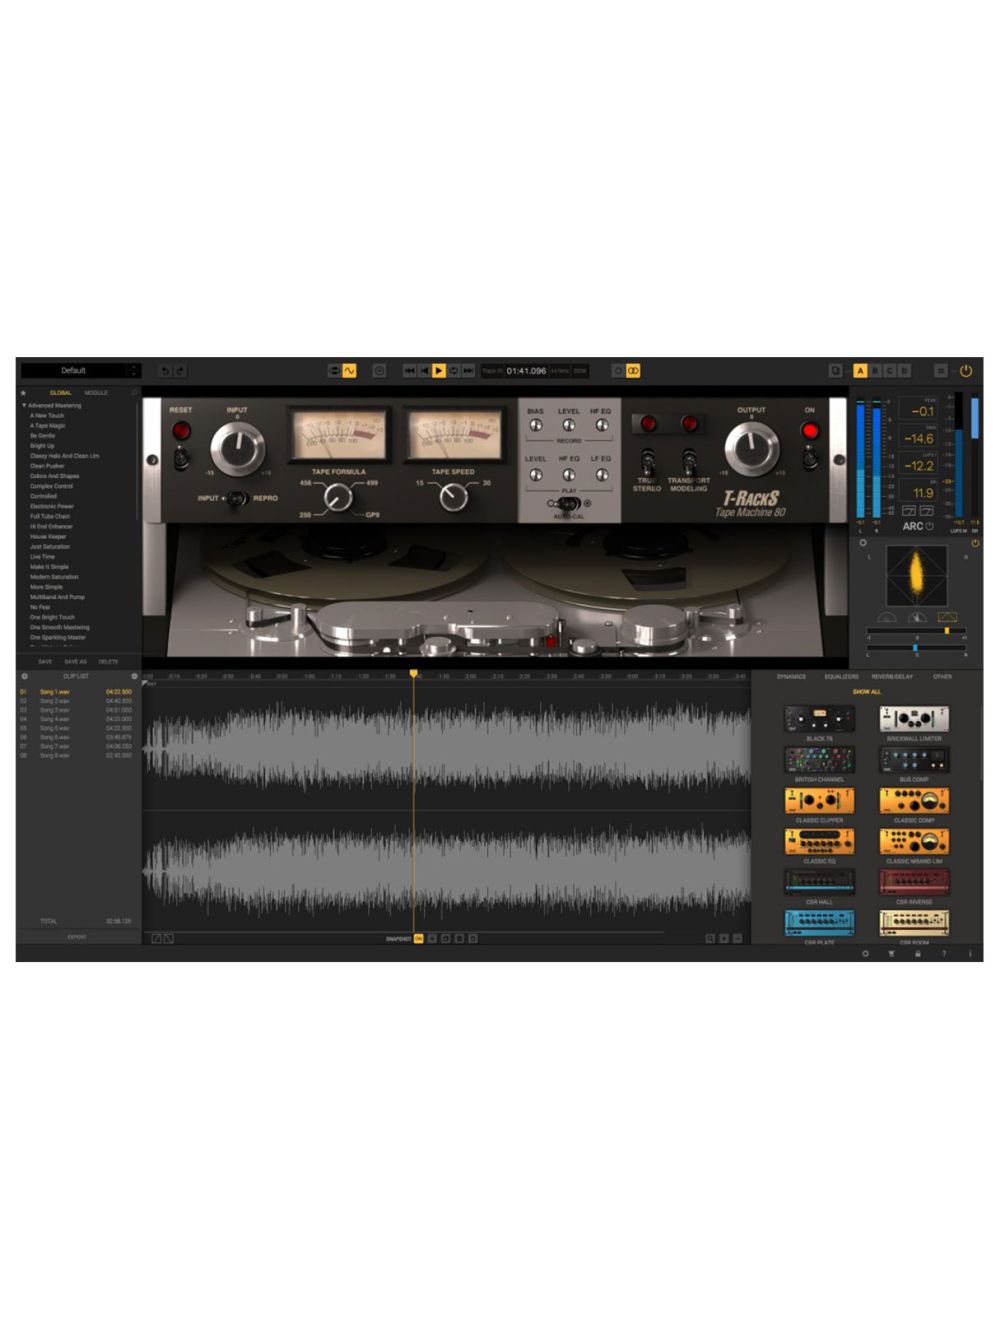Click the waveform view toggle icon in toolbar
Viewport: 1000px width, 1320px height.
click(348, 370)
